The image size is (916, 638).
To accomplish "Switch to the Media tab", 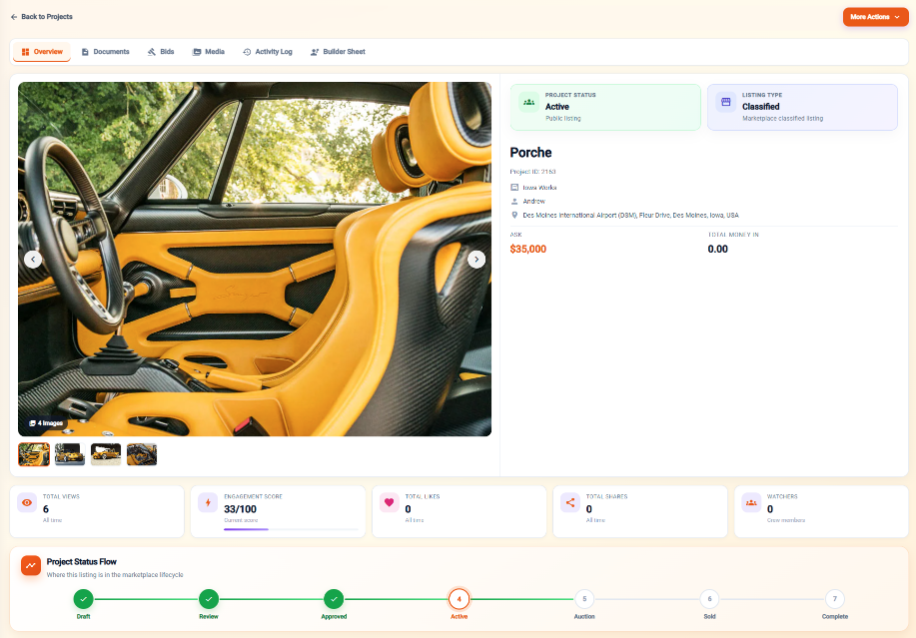I will tap(209, 52).
